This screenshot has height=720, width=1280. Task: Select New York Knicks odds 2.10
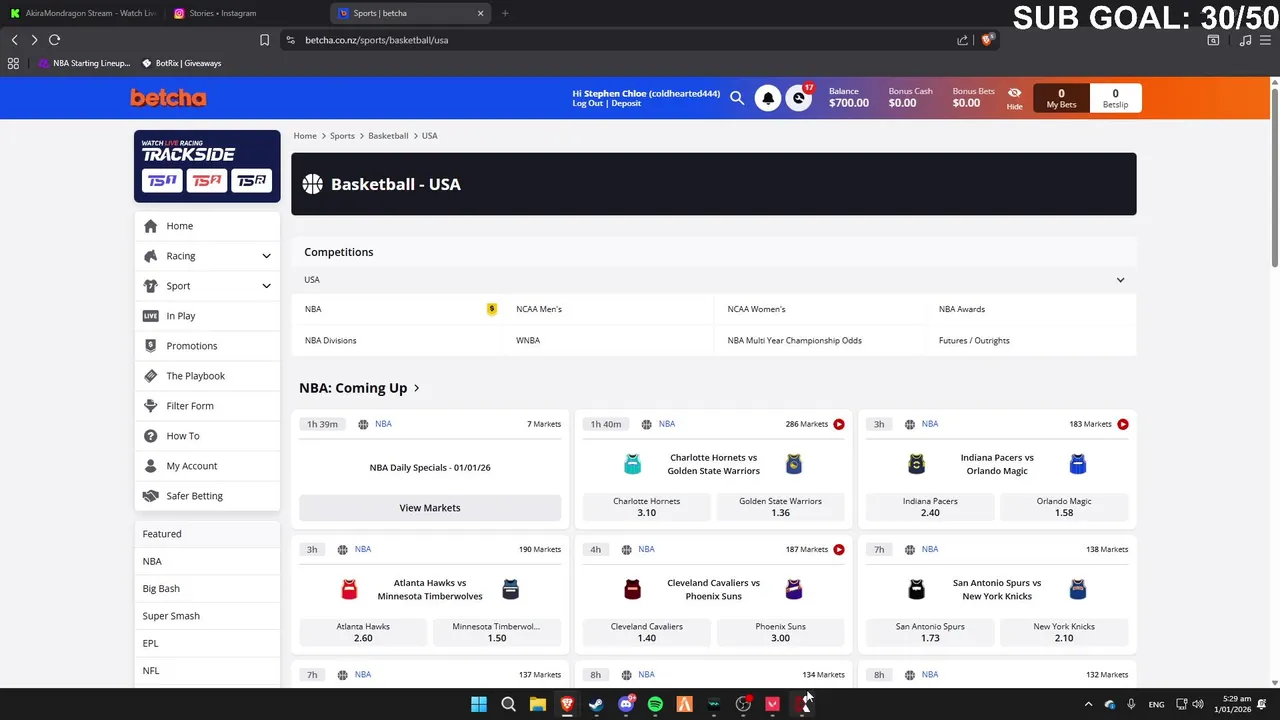pyautogui.click(x=1064, y=632)
